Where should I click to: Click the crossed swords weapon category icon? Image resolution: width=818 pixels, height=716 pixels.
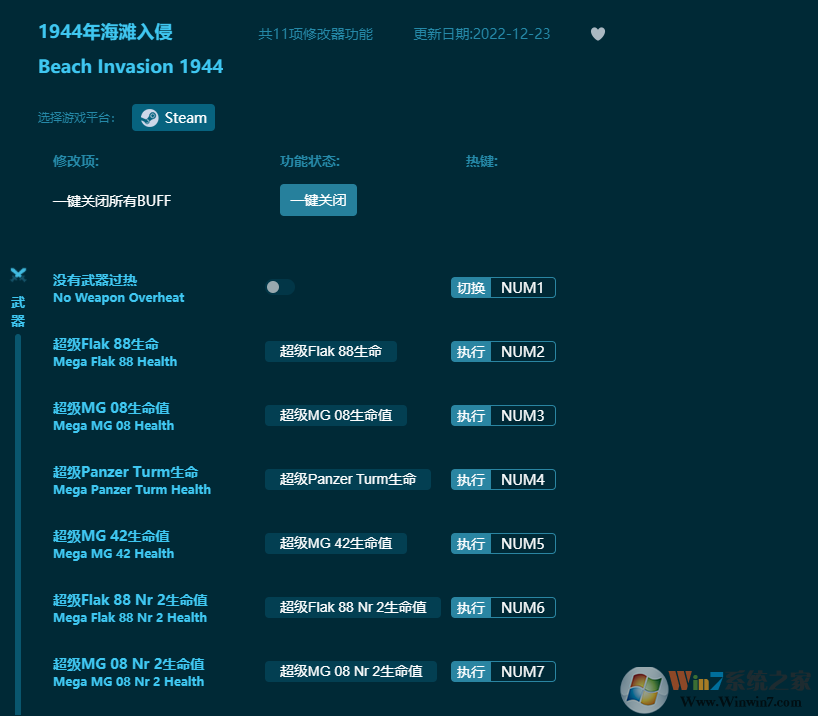coord(18,275)
